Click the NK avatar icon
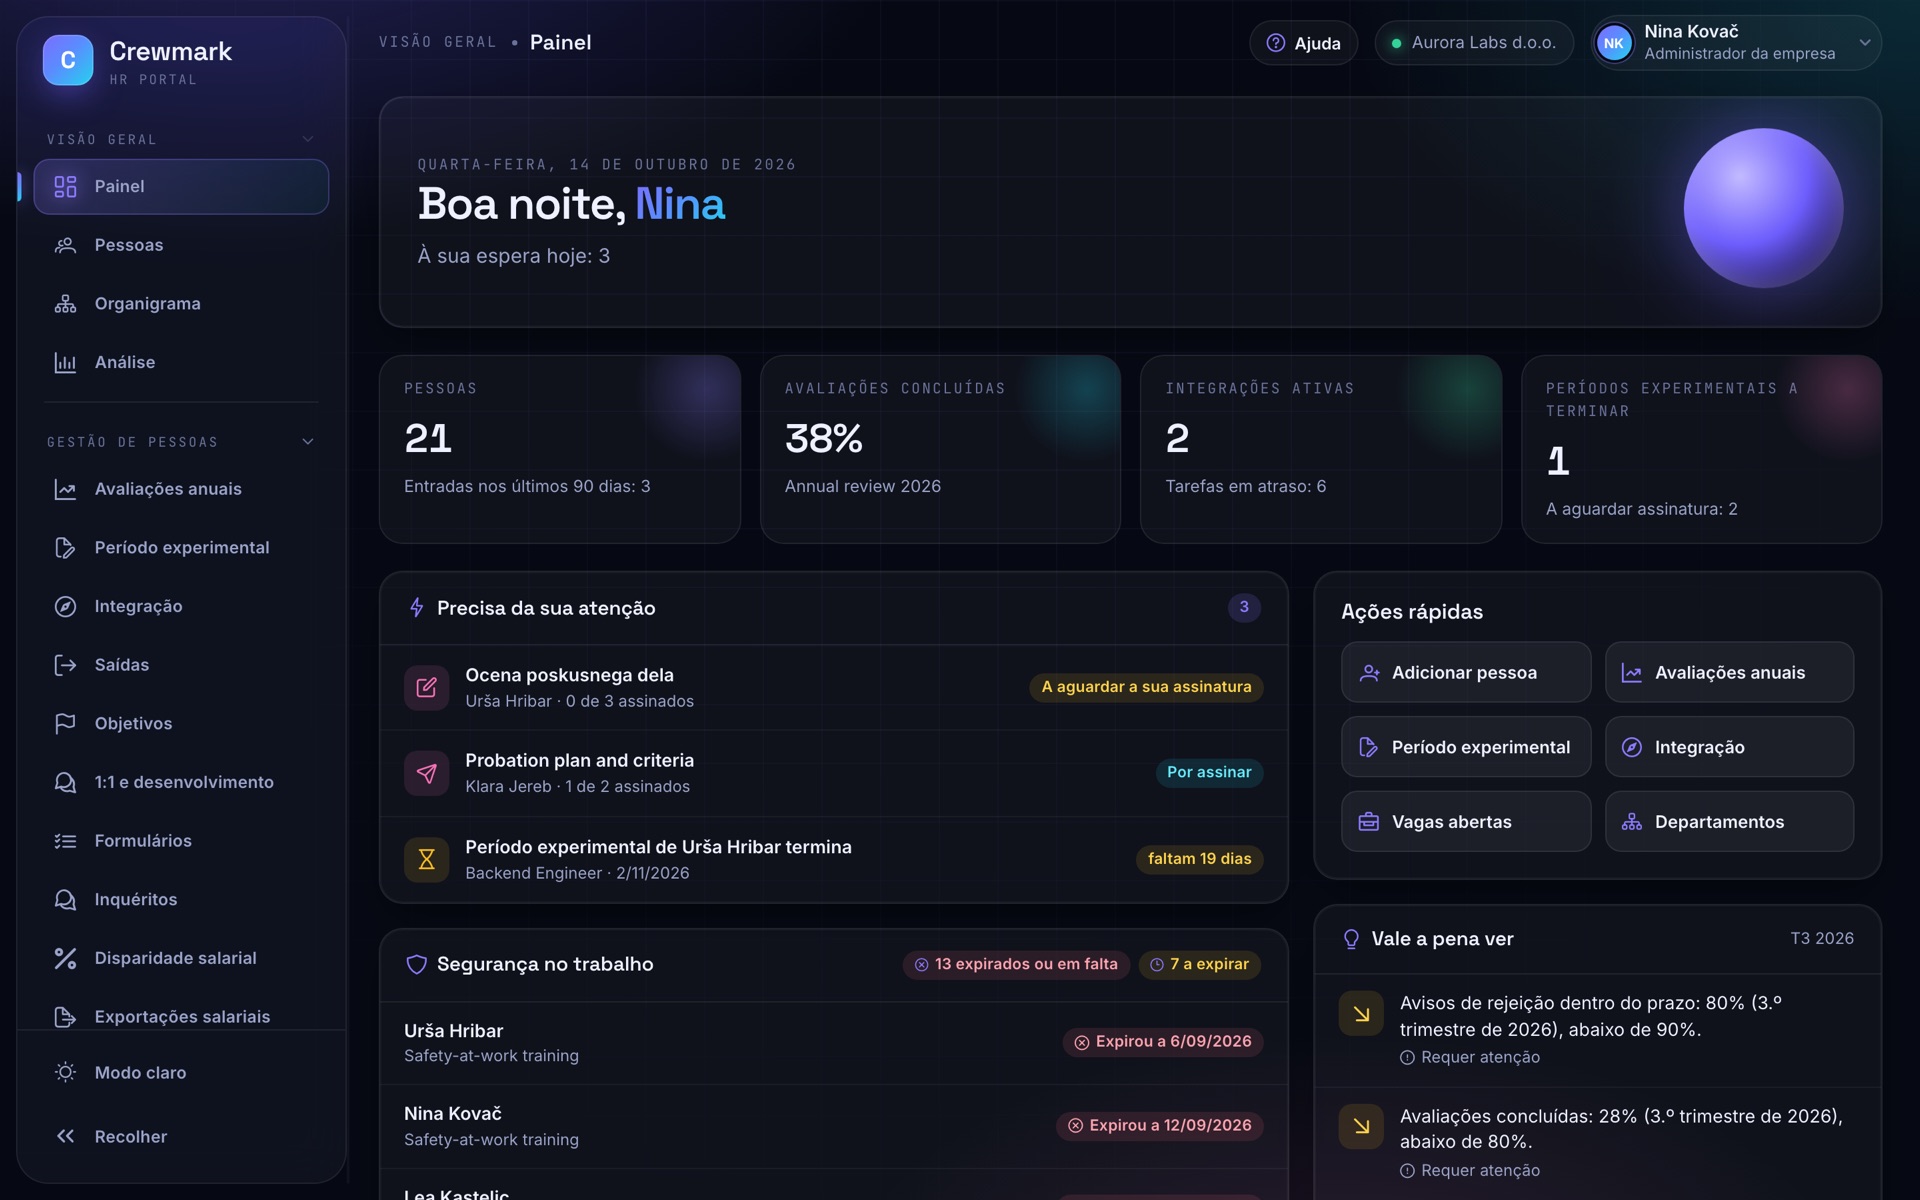 coord(1614,43)
